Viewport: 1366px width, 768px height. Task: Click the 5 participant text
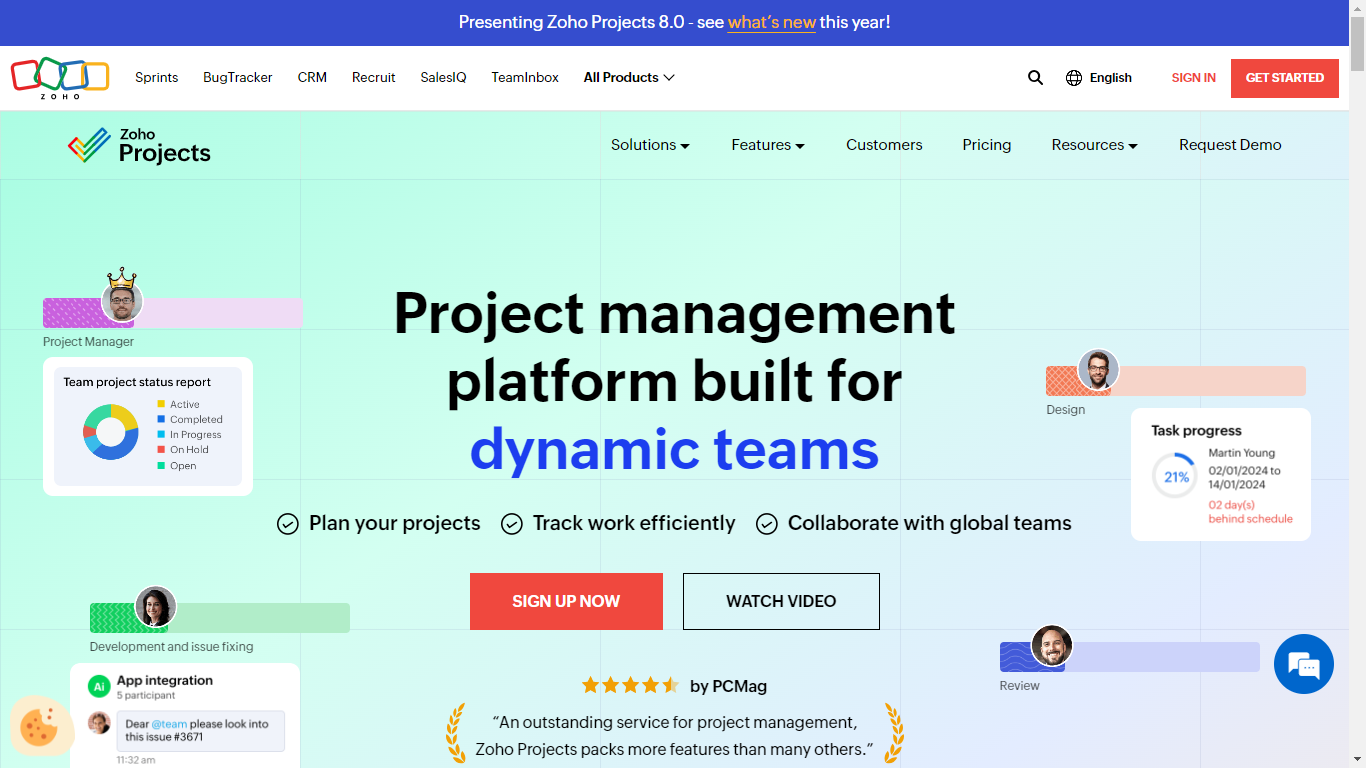146,695
